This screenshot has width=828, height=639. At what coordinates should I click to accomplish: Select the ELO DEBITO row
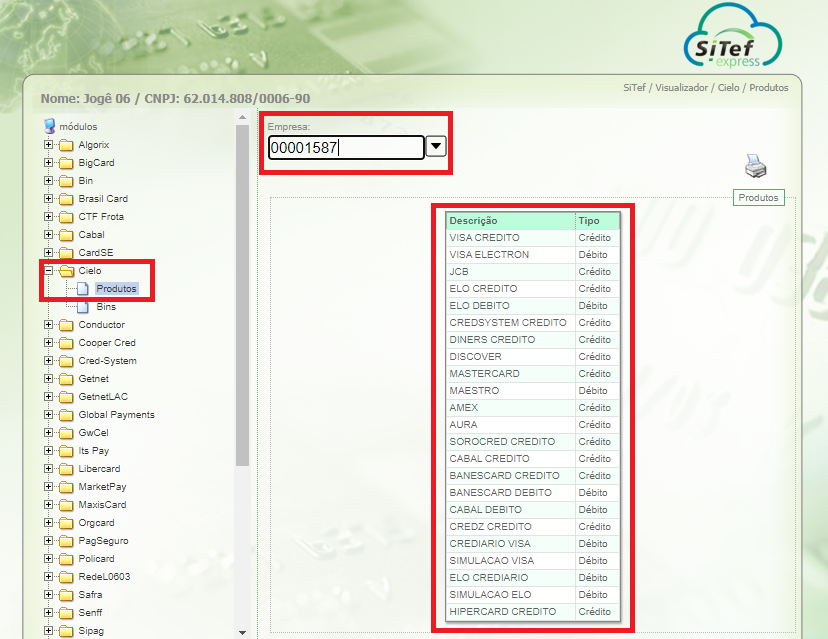pyautogui.click(x=533, y=306)
